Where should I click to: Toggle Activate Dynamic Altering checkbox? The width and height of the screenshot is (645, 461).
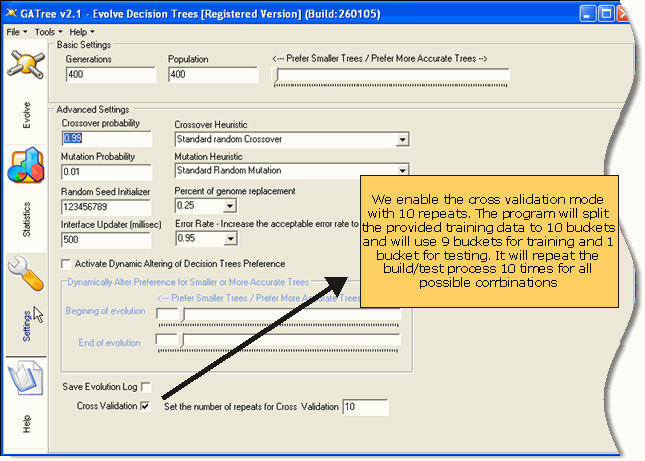(66, 264)
